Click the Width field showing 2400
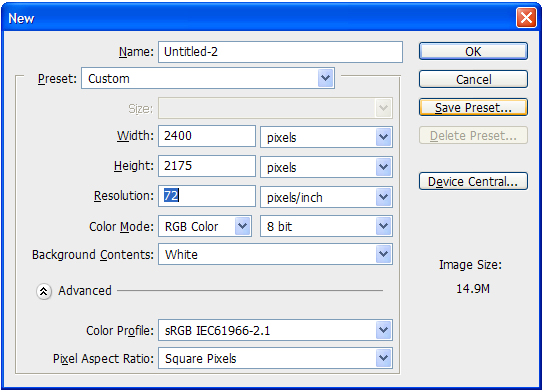 207,136
